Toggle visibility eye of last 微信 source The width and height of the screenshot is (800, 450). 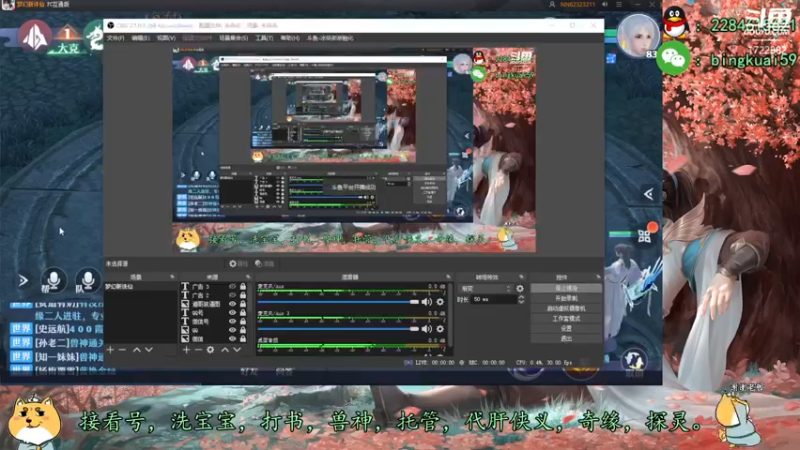(x=233, y=339)
